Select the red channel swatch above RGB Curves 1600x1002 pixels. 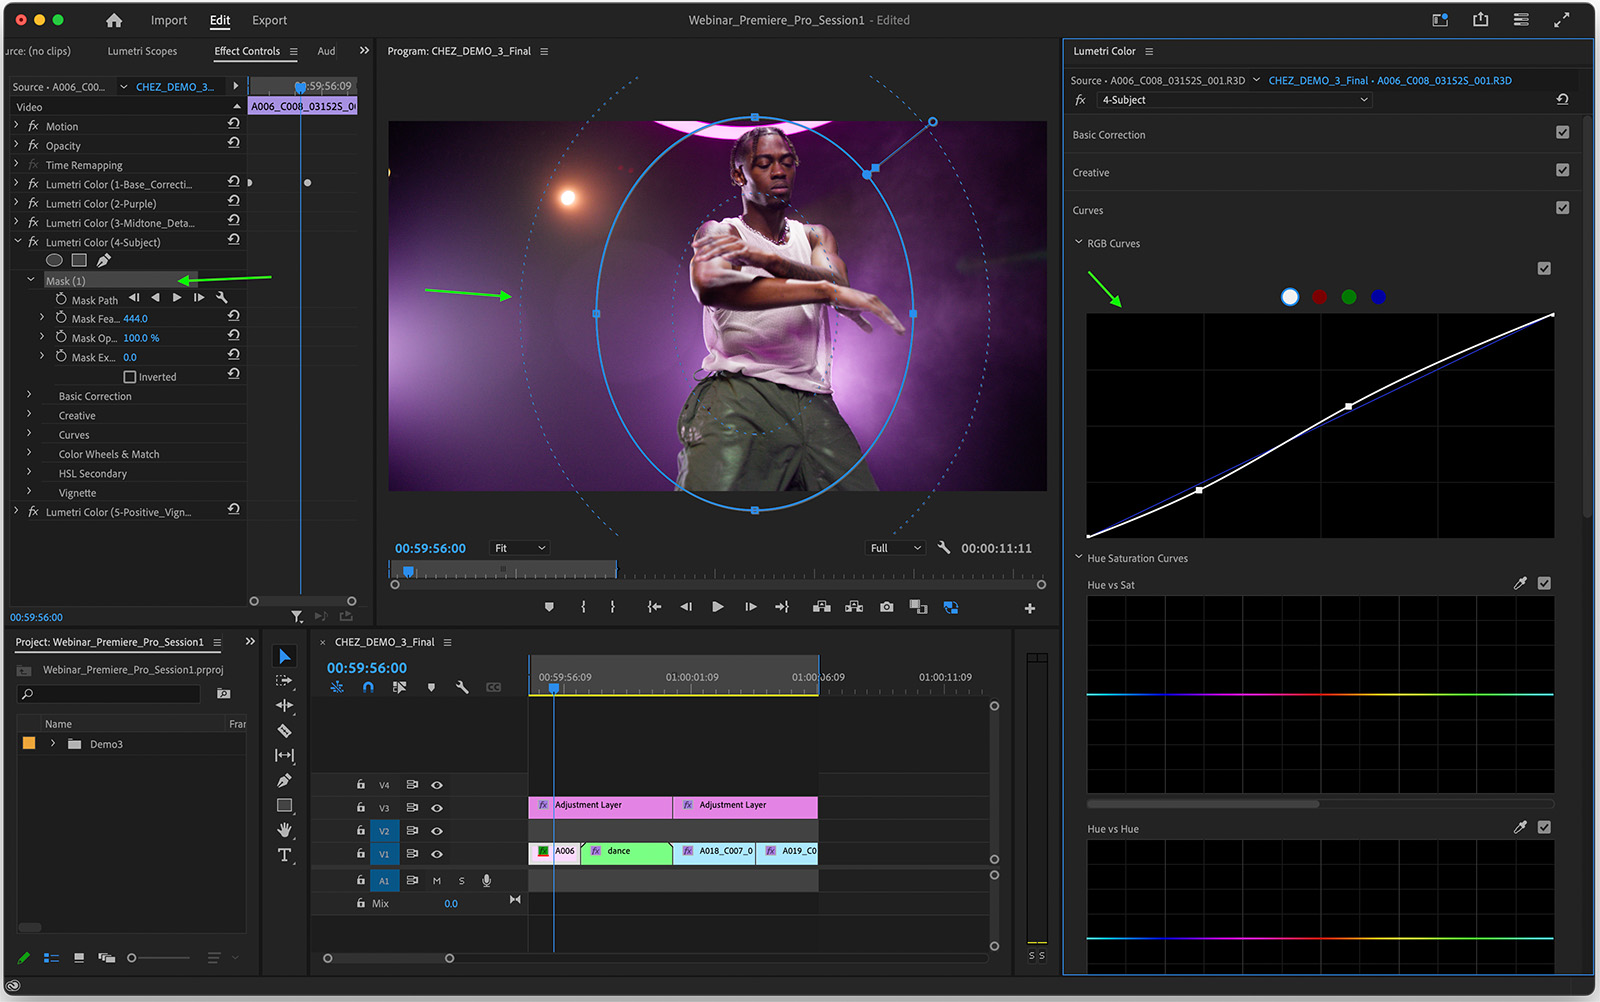(x=1319, y=296)
